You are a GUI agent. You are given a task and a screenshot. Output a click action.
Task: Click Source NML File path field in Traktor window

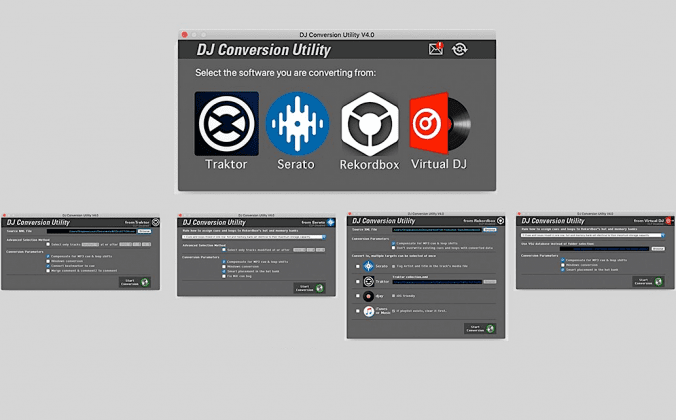click(91, 231)
